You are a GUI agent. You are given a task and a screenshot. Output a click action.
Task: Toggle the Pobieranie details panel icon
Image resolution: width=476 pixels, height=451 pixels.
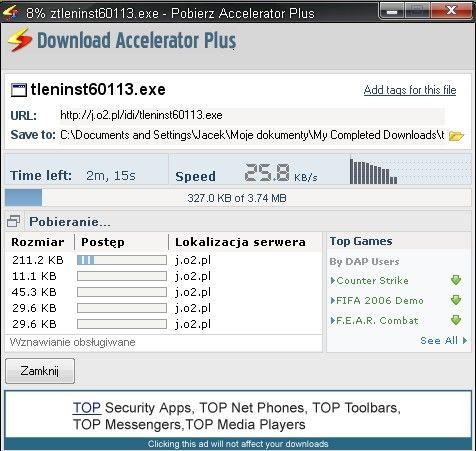(x=14, y=221)
